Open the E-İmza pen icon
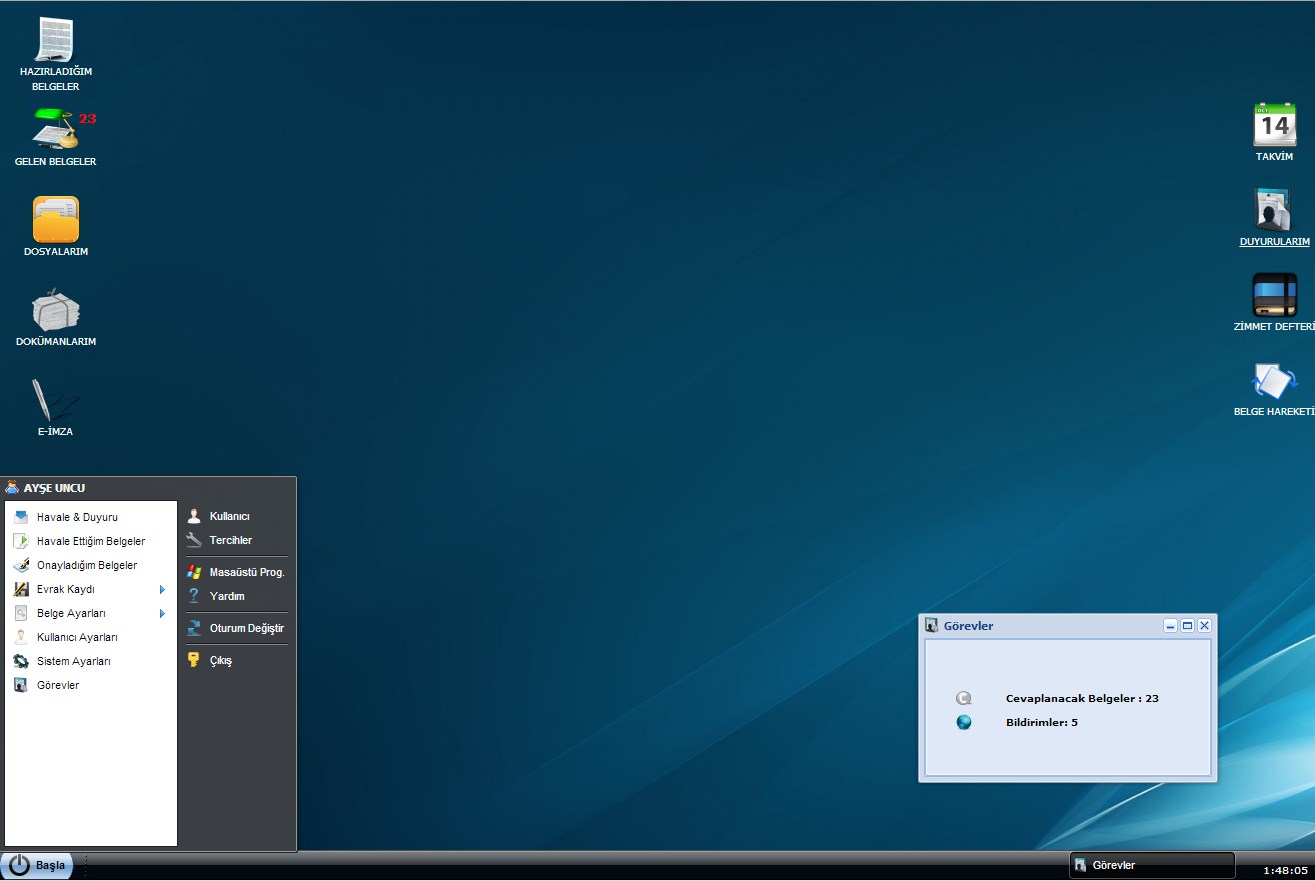 pyautogui.click(x=55, y=399)
